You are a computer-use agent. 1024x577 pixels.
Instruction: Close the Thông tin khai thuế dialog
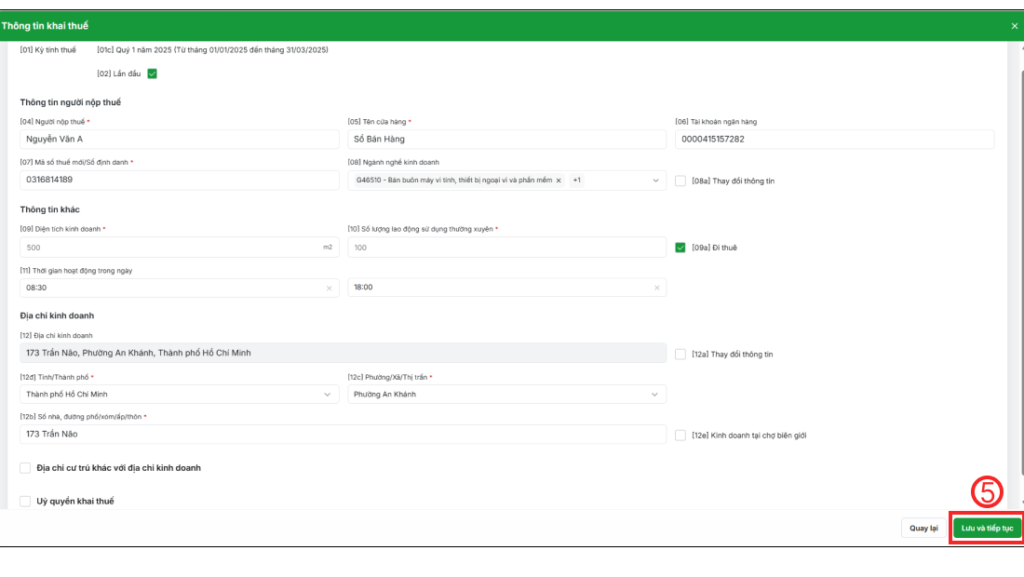tap(1014, 26)
